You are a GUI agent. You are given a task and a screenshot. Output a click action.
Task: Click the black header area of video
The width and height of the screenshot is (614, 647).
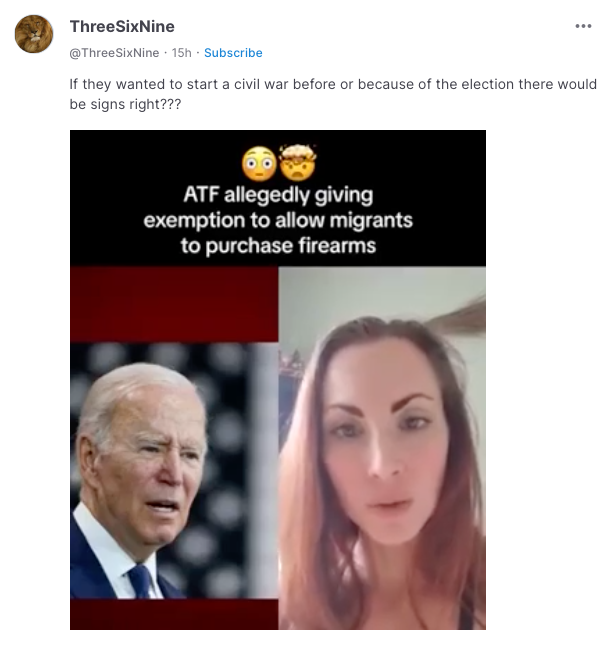278,198
